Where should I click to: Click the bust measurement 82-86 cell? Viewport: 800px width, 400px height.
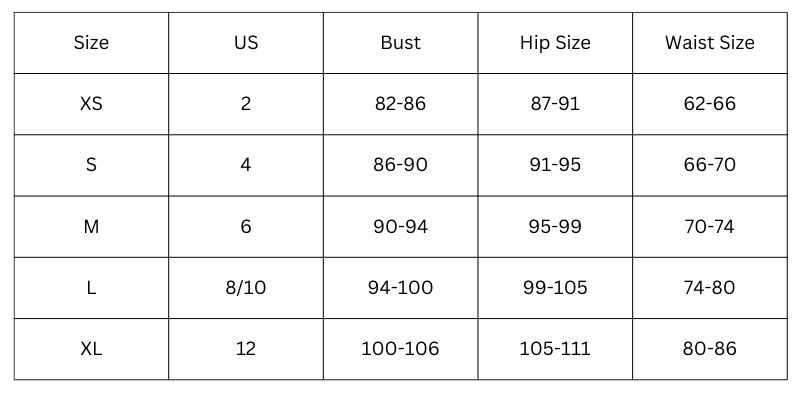(x=400, y=104)
